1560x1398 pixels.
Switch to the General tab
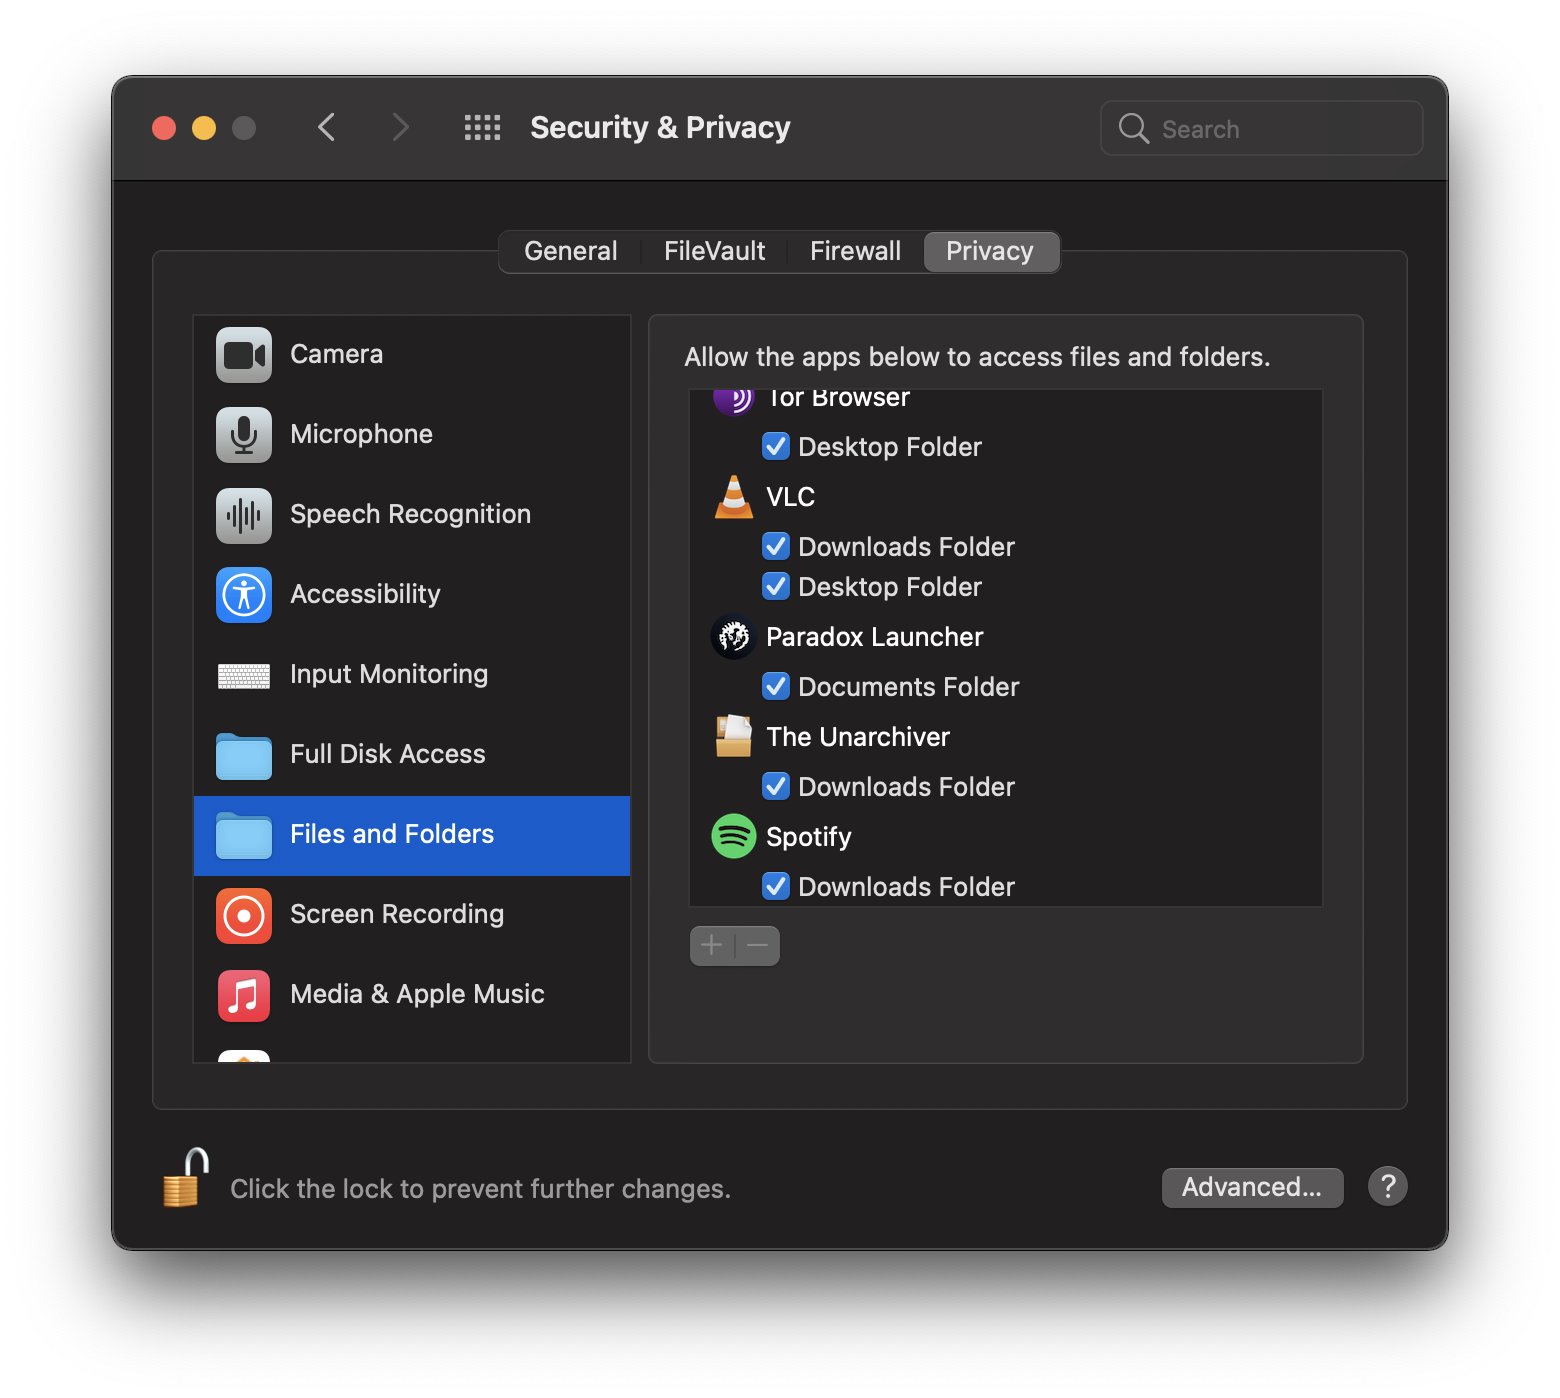click(571, 251)
